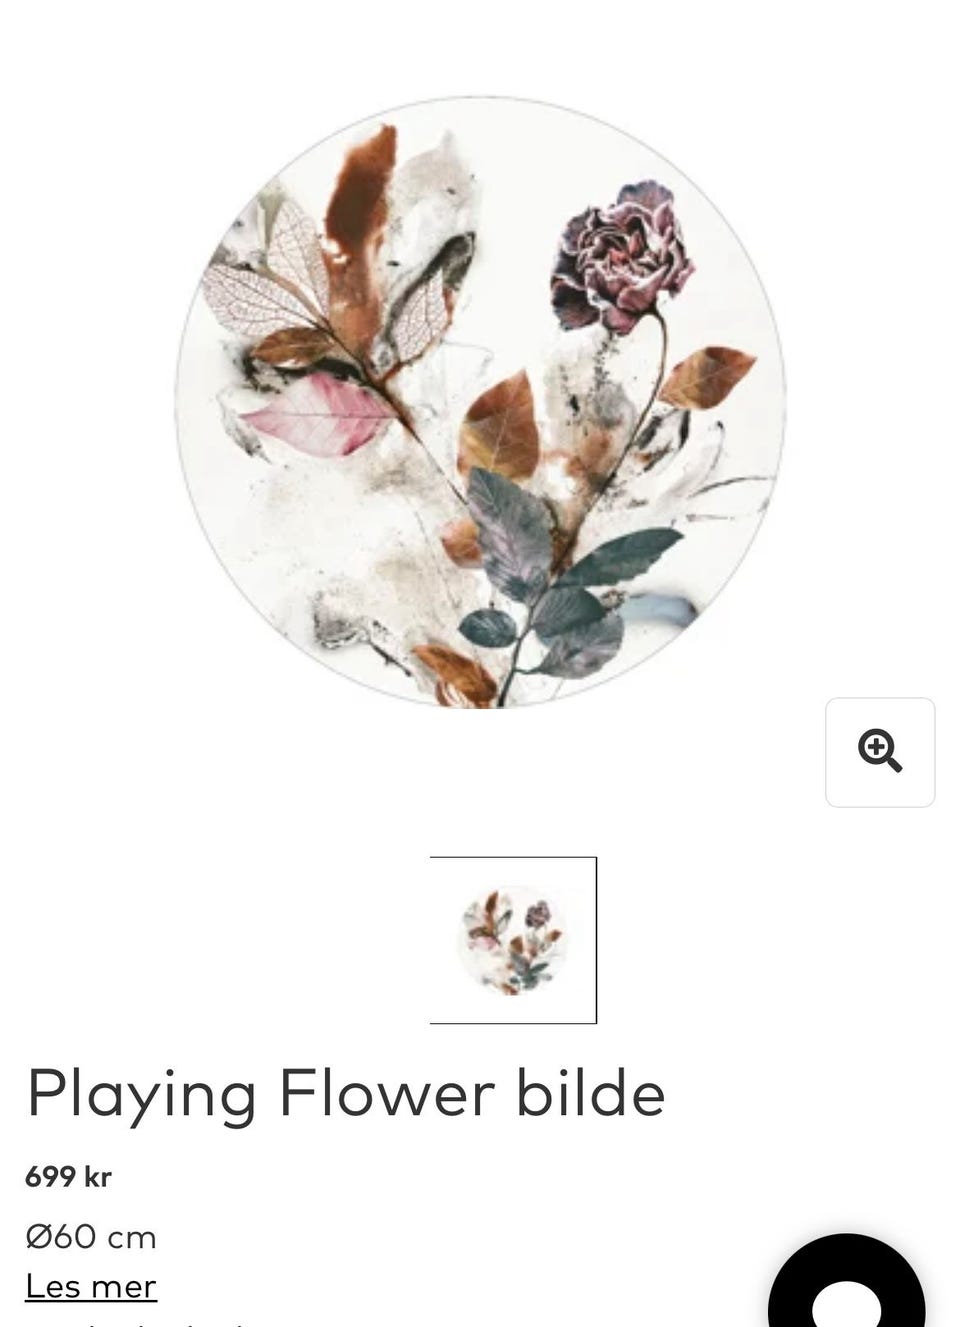
Task: Click the orange leaf beside the rose stem
Action: pyautogui.click(x=705, y=376)
